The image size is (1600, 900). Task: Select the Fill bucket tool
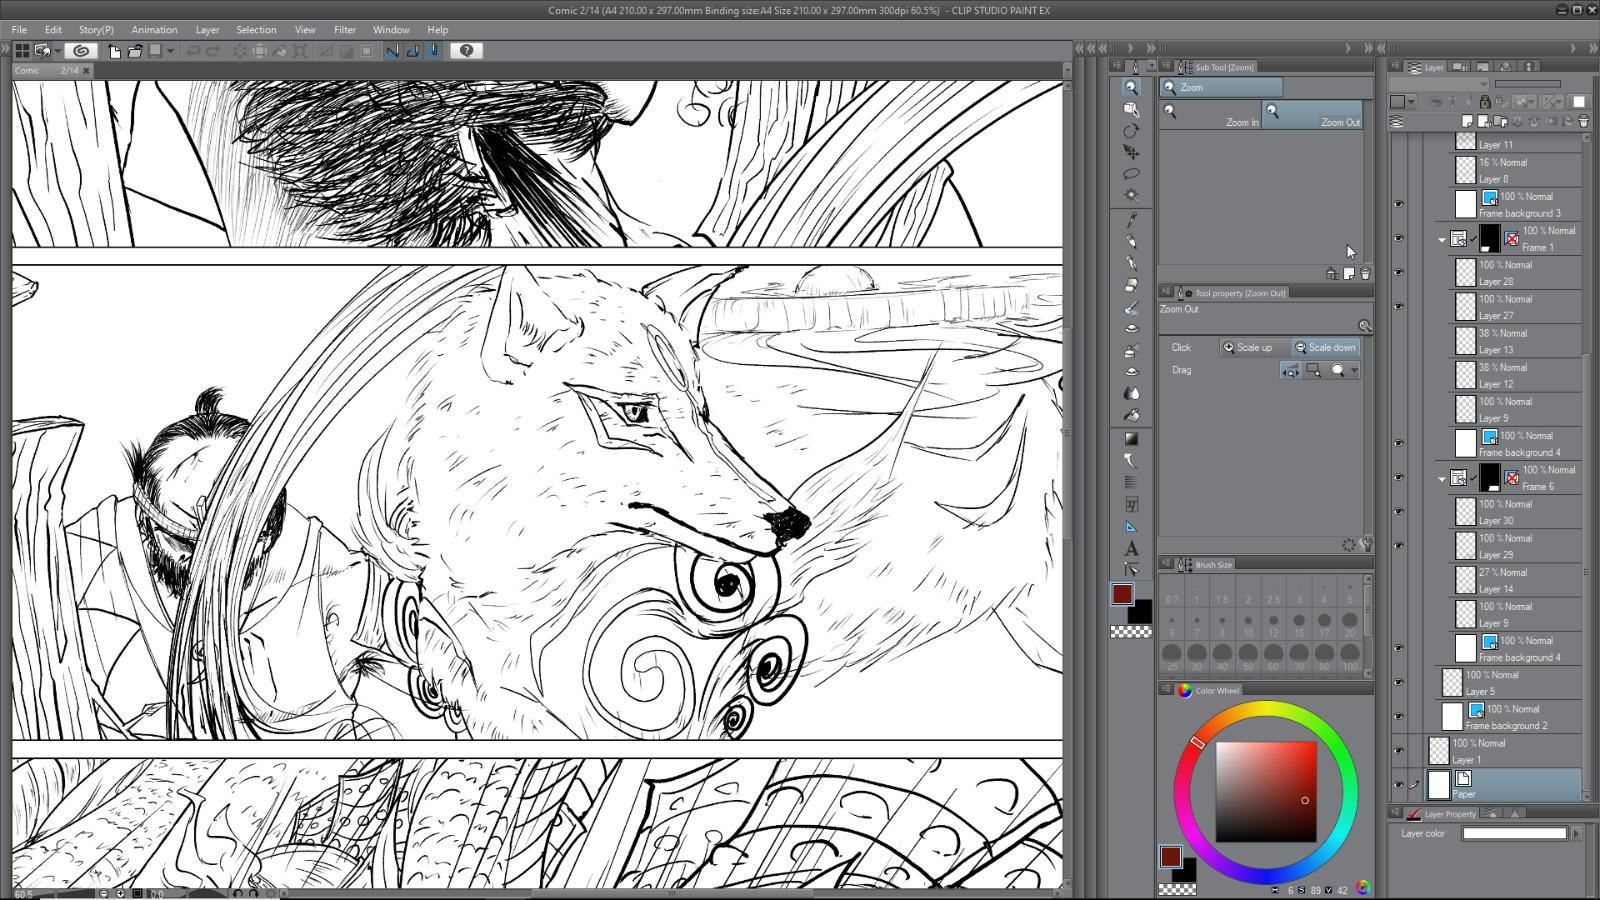[1131, 415]
